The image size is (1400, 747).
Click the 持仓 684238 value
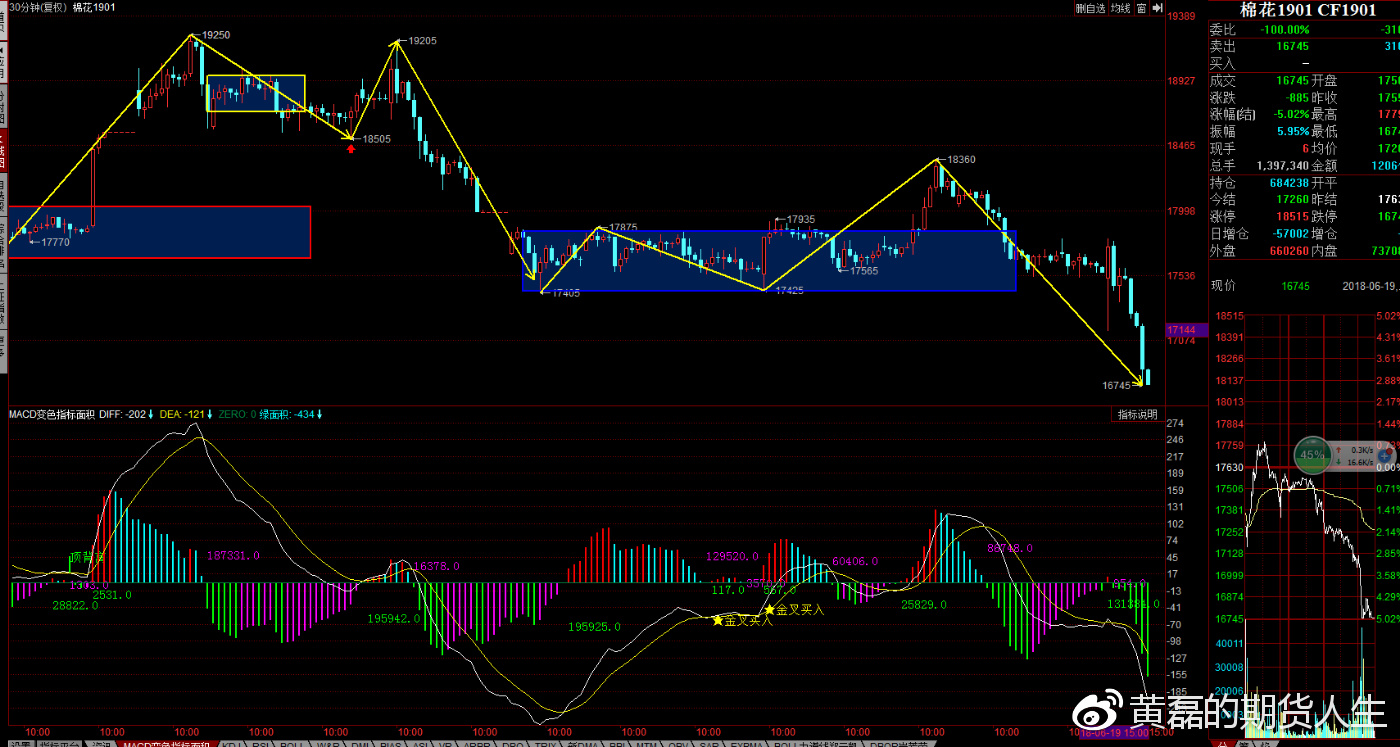(1289, 183)
